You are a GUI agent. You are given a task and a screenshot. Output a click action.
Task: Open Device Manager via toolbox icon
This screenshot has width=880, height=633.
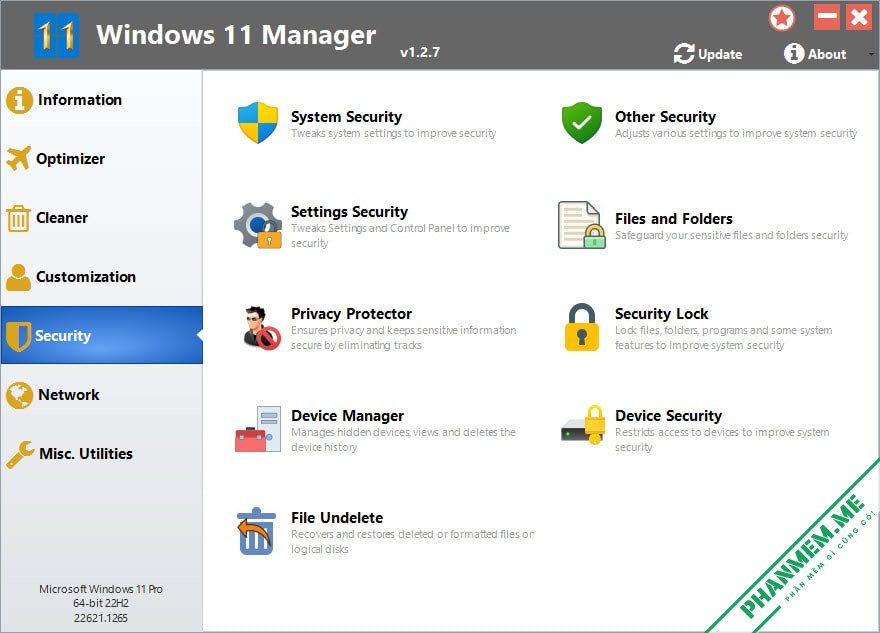(x=258, y=429)
